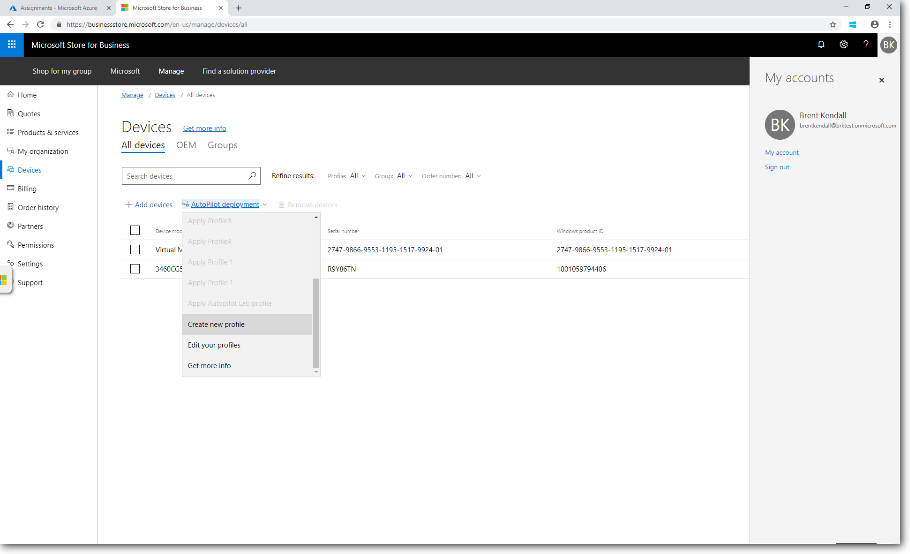Switch to the Groups tab
910x554 pixels.
point(222,145)
